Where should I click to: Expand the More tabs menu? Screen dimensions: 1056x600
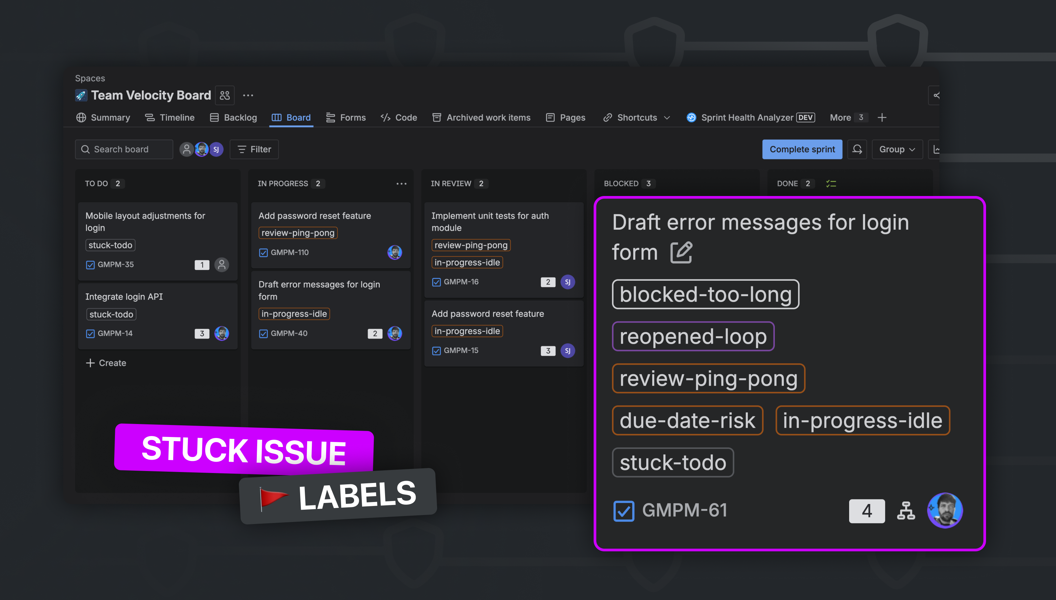point(846,118)
